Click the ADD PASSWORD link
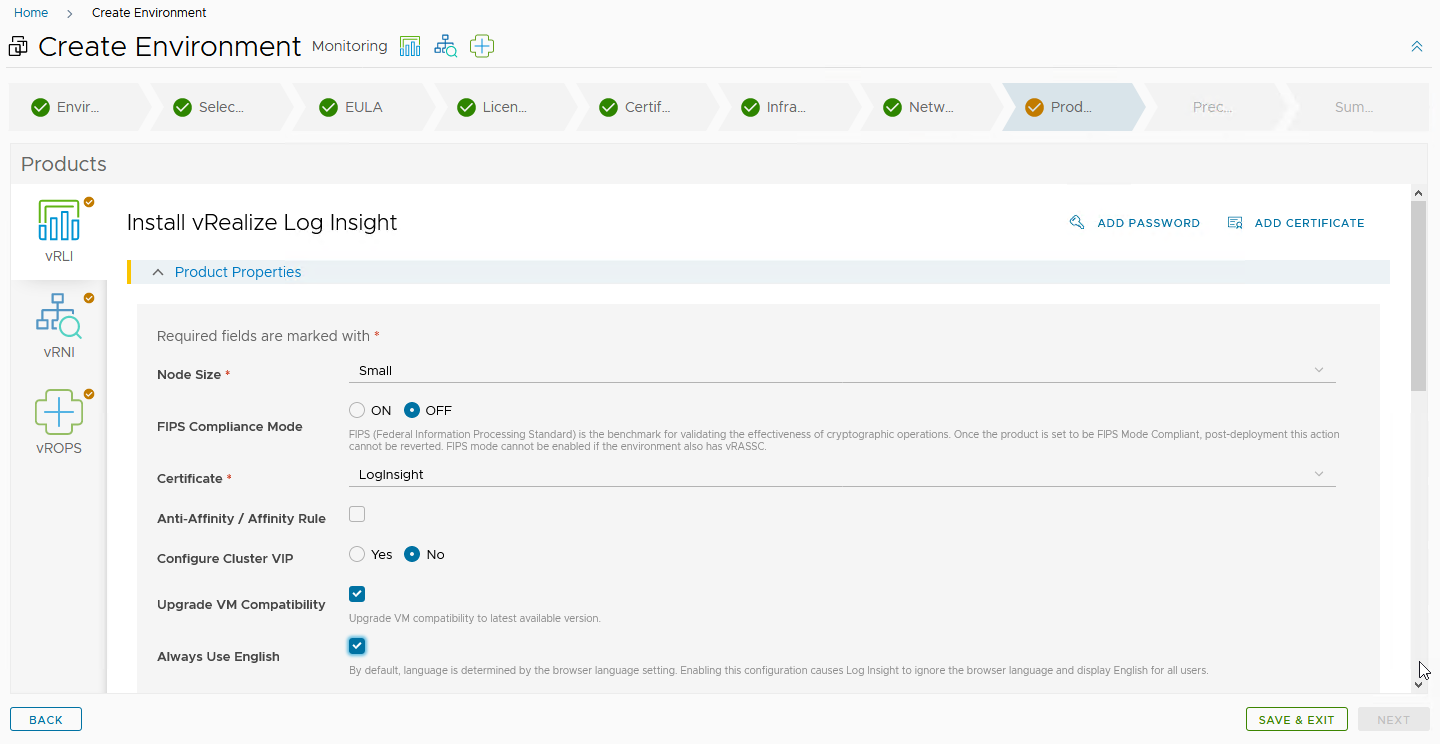The width and height of the screenshot is (1440, 744). pos(1135,223)
